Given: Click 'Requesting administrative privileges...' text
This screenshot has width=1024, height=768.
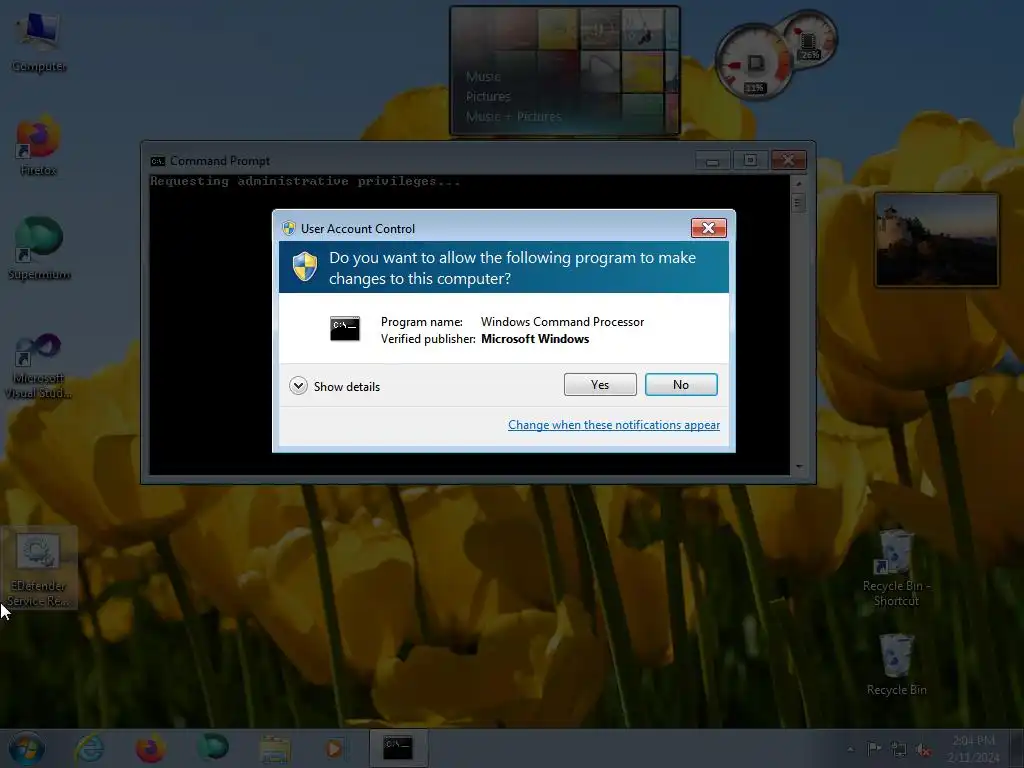Looking at the screenshot, I should 305,182.
